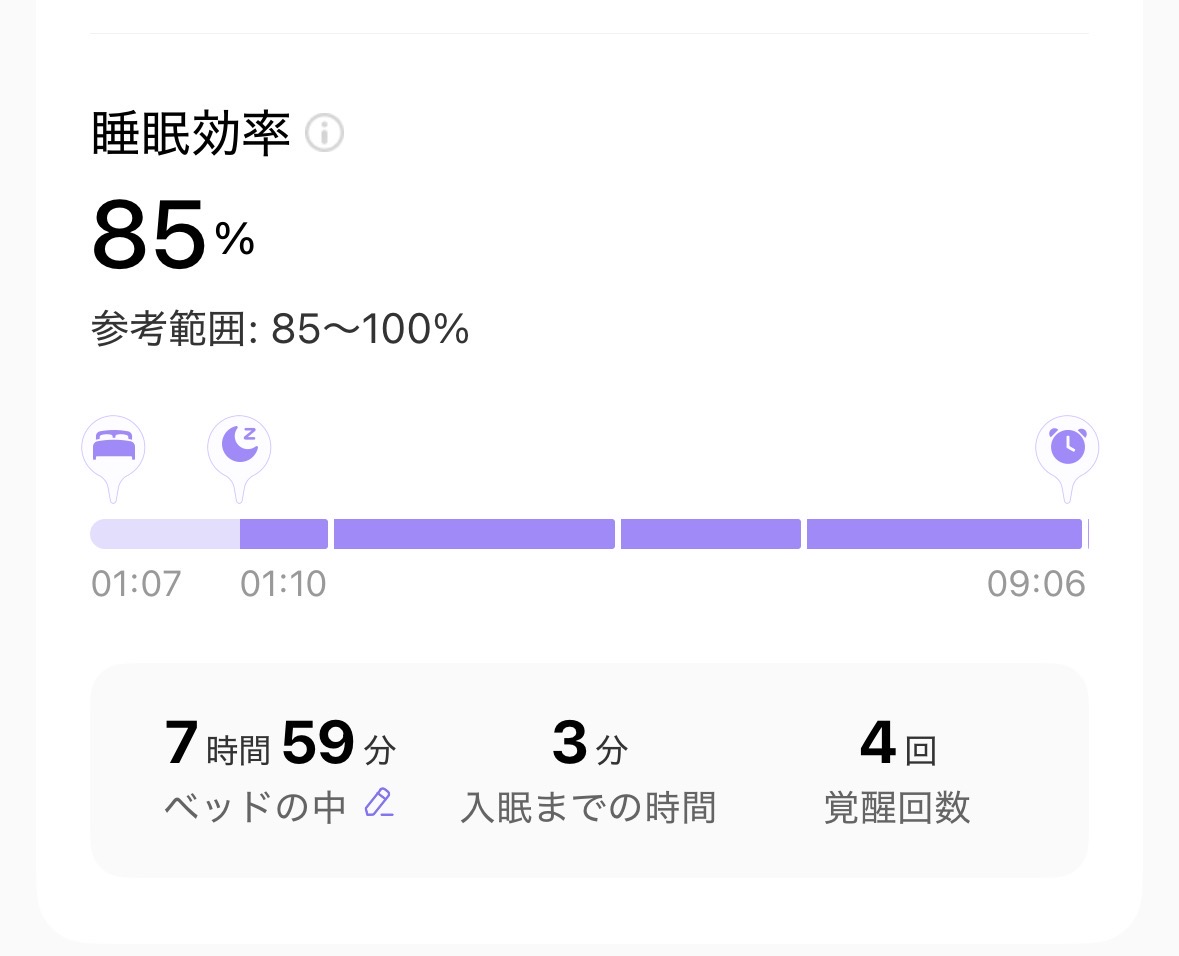Tap the alarm clock wake-up marker icon
Viewport: 1179px width, 956px height.
pyautogui.click(x=1067, y=458)
